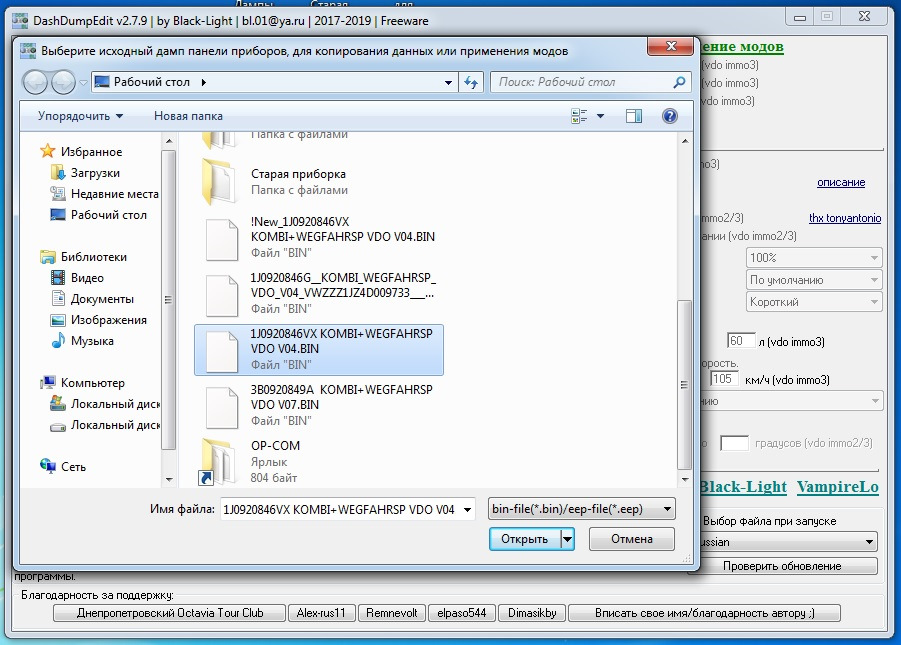Click Новая папка toolbar button

[x=188, y=116]
